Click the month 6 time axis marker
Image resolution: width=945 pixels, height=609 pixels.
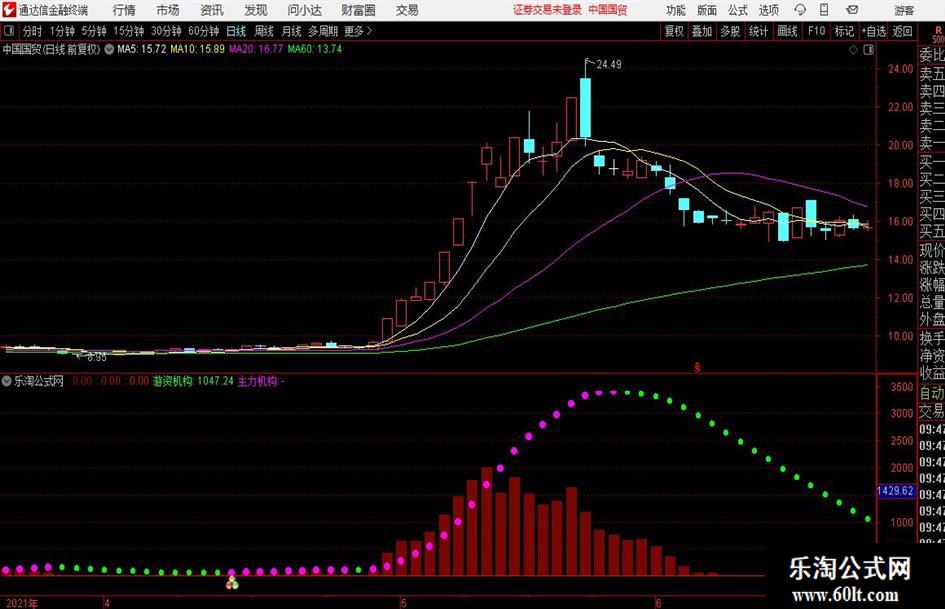point(658,603)
